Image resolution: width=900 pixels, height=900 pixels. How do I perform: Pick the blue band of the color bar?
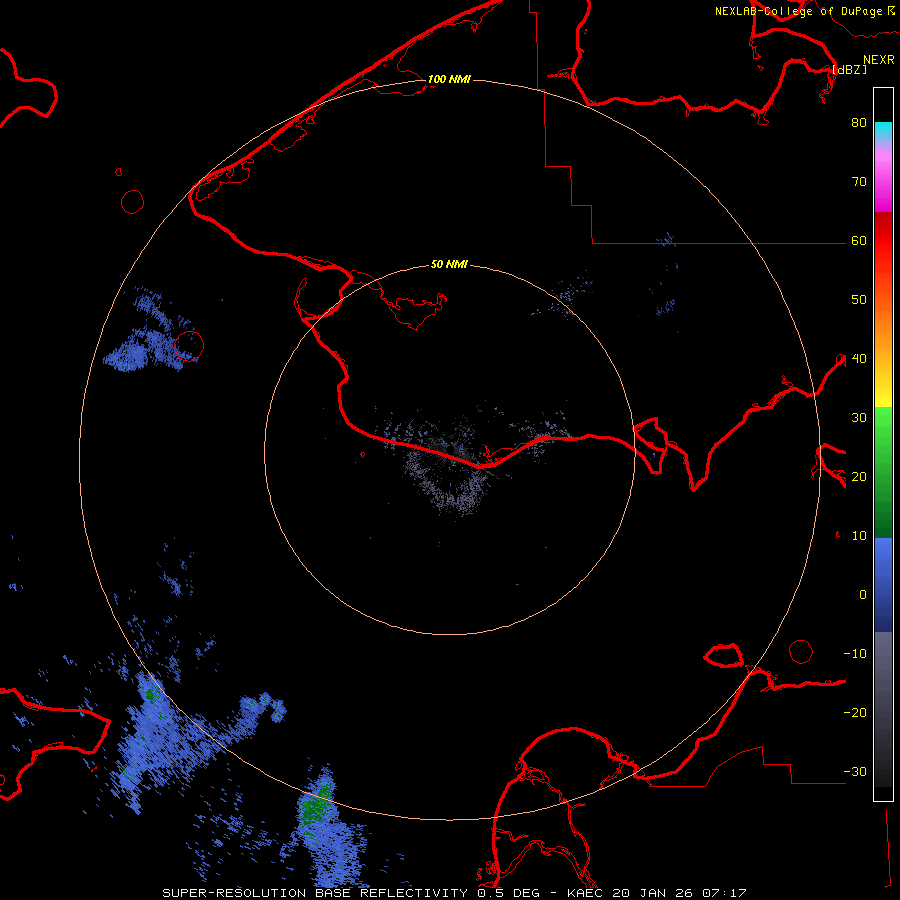[x=883, y=585]
